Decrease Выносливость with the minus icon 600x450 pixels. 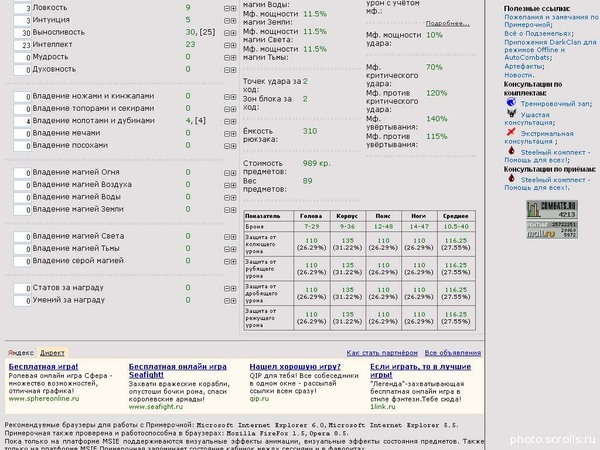point(227,33)
